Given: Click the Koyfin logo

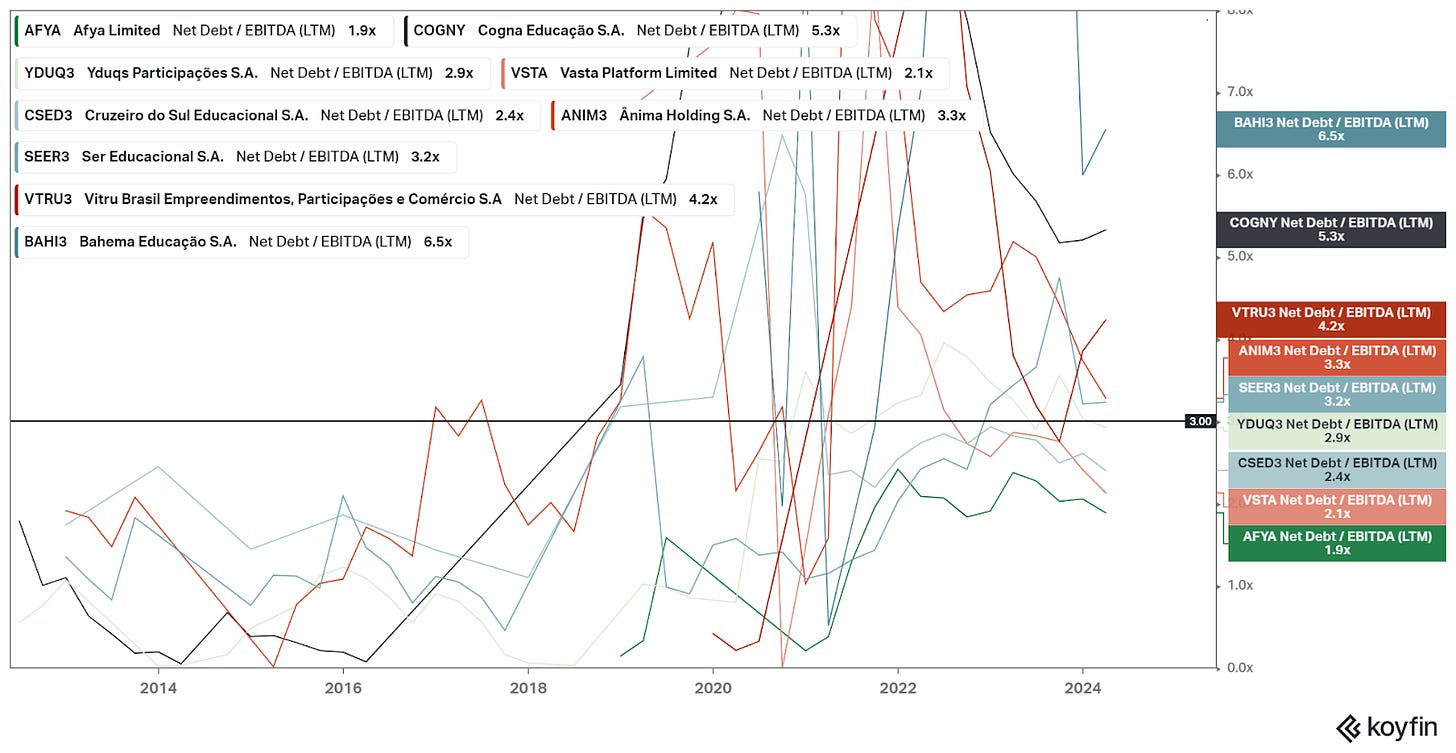Looking at the screenshot, I should tap(1389, 727).
